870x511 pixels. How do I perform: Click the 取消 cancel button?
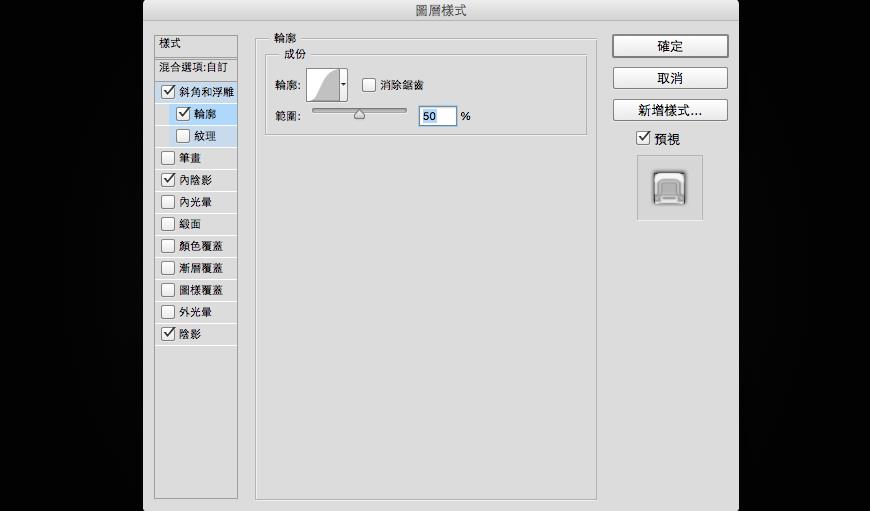pyautogui.click(x=670, y=78)
